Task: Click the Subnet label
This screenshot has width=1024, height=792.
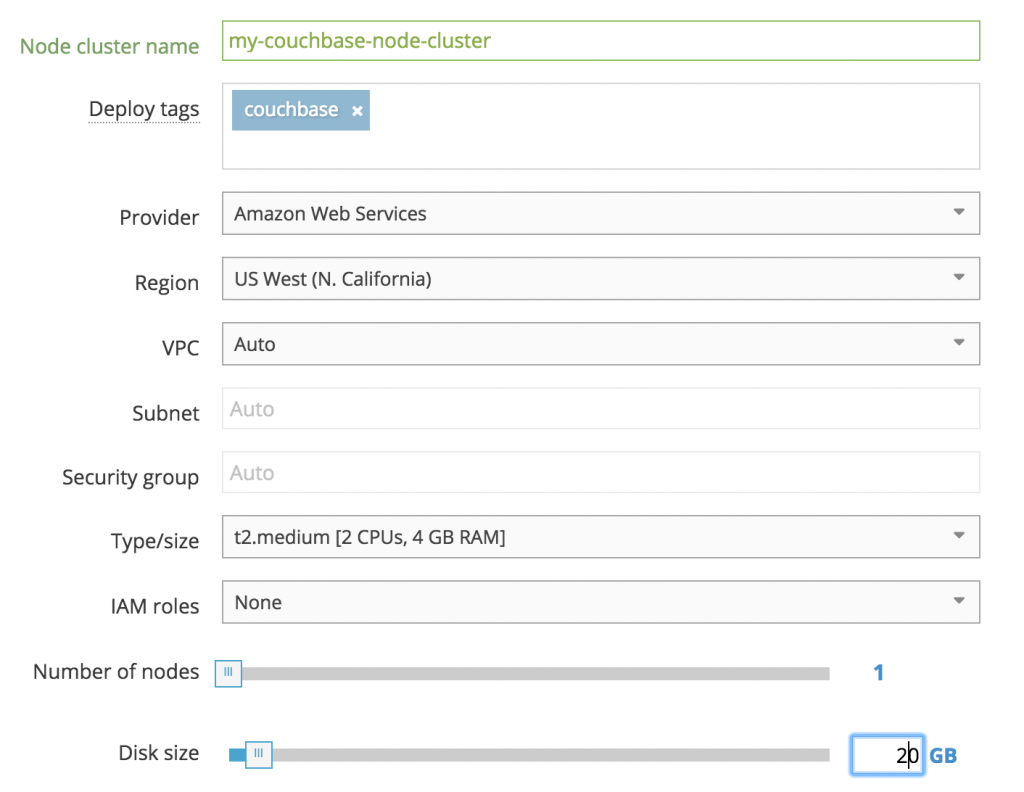Action: point(166,413)
